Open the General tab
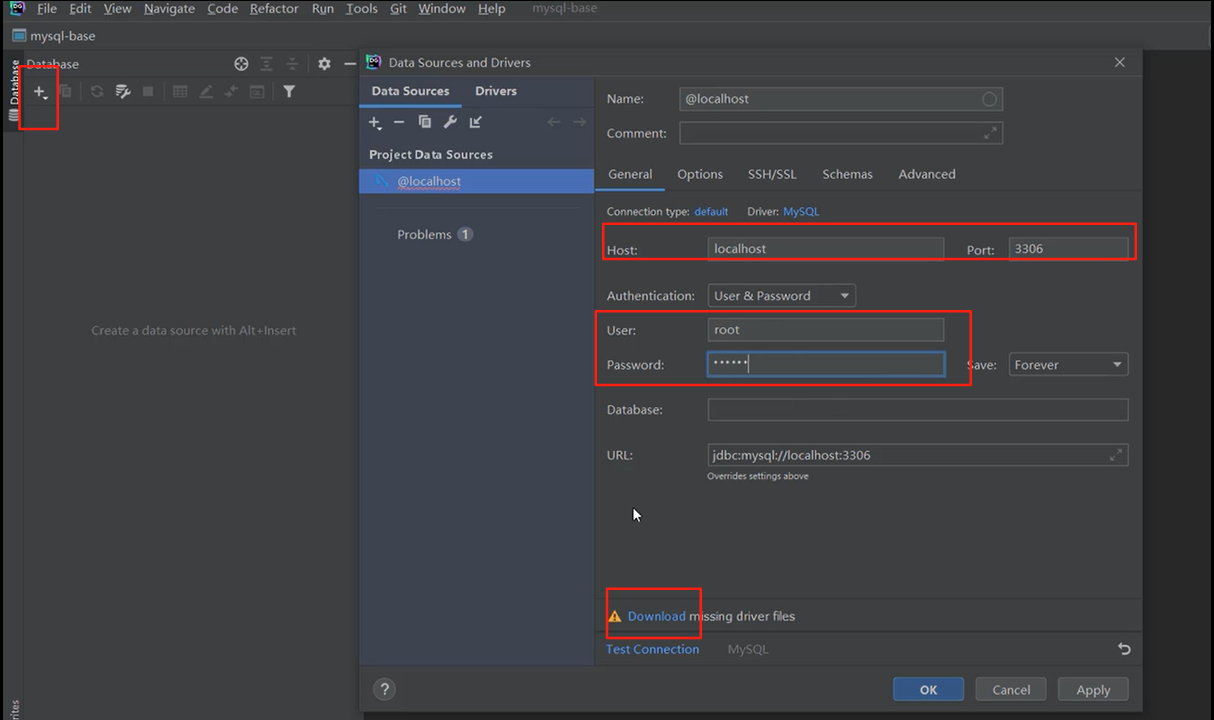 coord(630,174)
